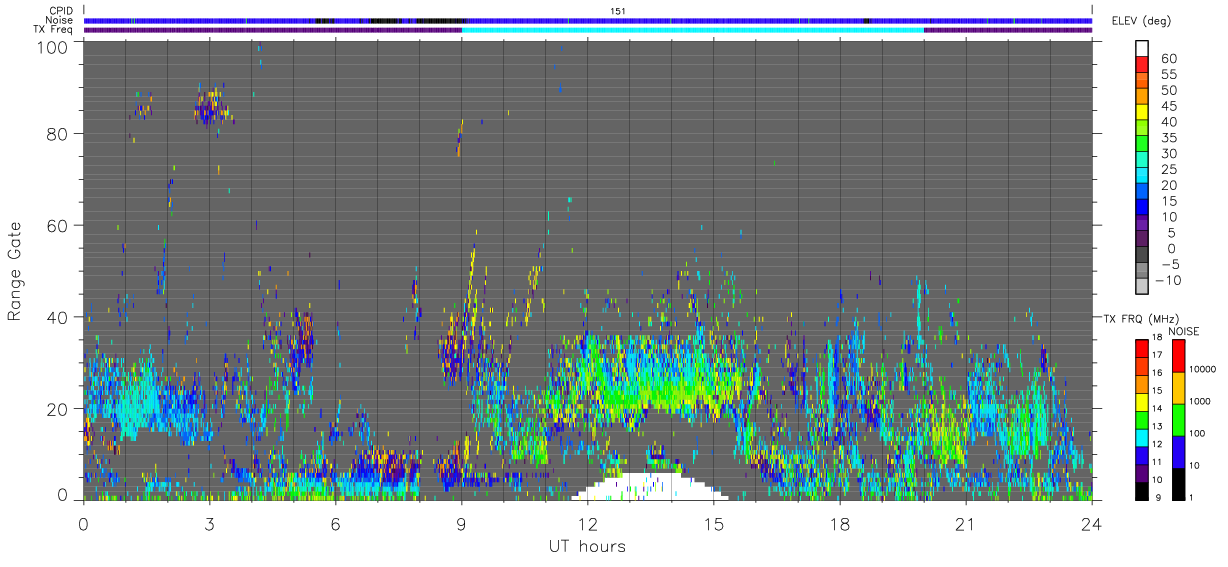Image resolution: width=1228 pixels, height=567 pixels.
Task: Click the 80 range gate tick label
Action: click(x=55, y=134)
